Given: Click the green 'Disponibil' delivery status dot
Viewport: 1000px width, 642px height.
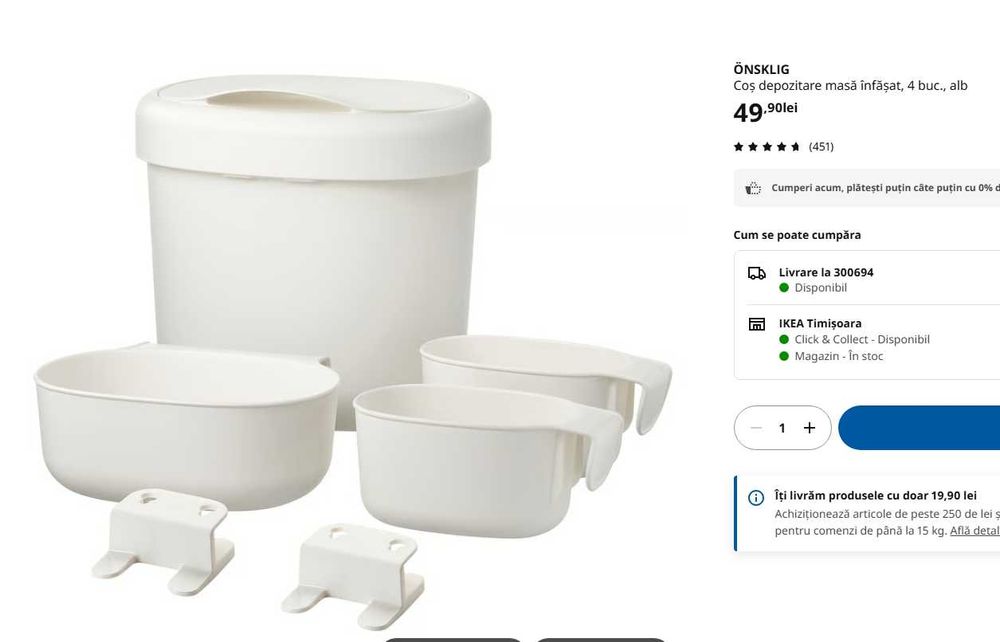Looking at the screenshot, I should [x=784, y=288].
